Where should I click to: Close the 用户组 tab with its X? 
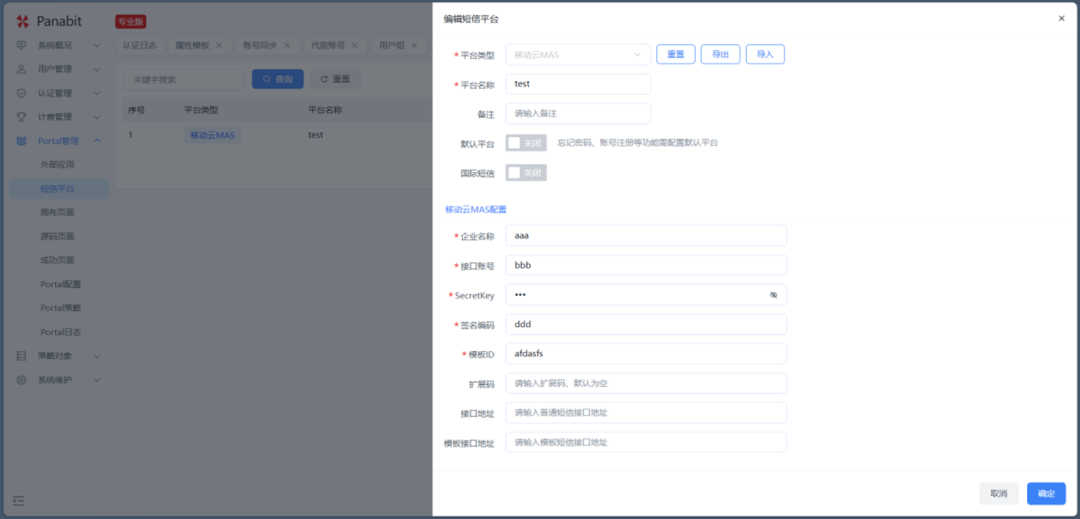tap(414, 45)
